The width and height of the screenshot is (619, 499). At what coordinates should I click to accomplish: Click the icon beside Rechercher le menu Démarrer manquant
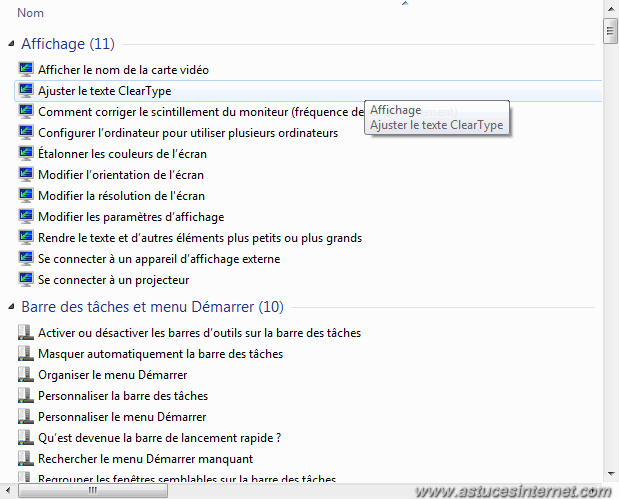point(26,458)
